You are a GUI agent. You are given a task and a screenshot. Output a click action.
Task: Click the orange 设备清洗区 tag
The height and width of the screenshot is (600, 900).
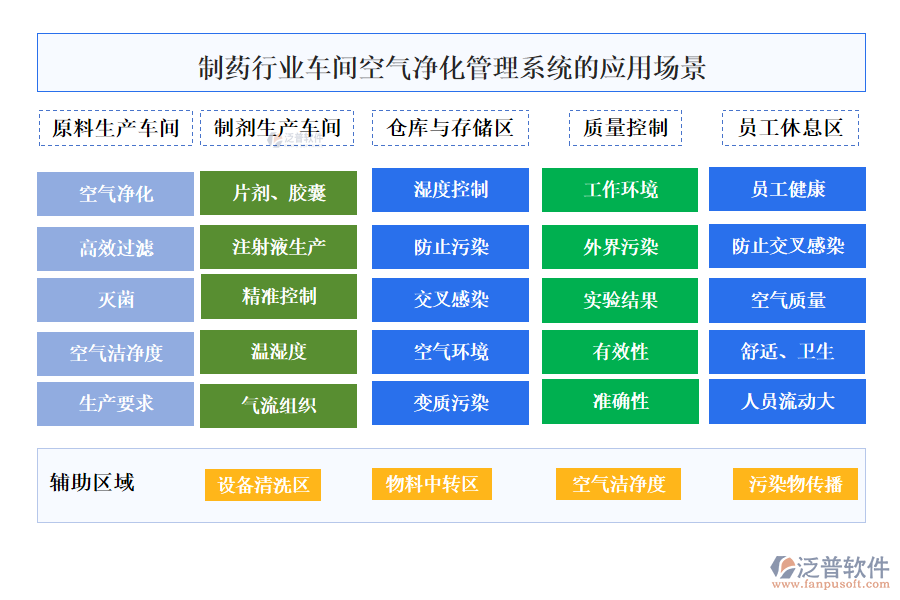(263, 485)
